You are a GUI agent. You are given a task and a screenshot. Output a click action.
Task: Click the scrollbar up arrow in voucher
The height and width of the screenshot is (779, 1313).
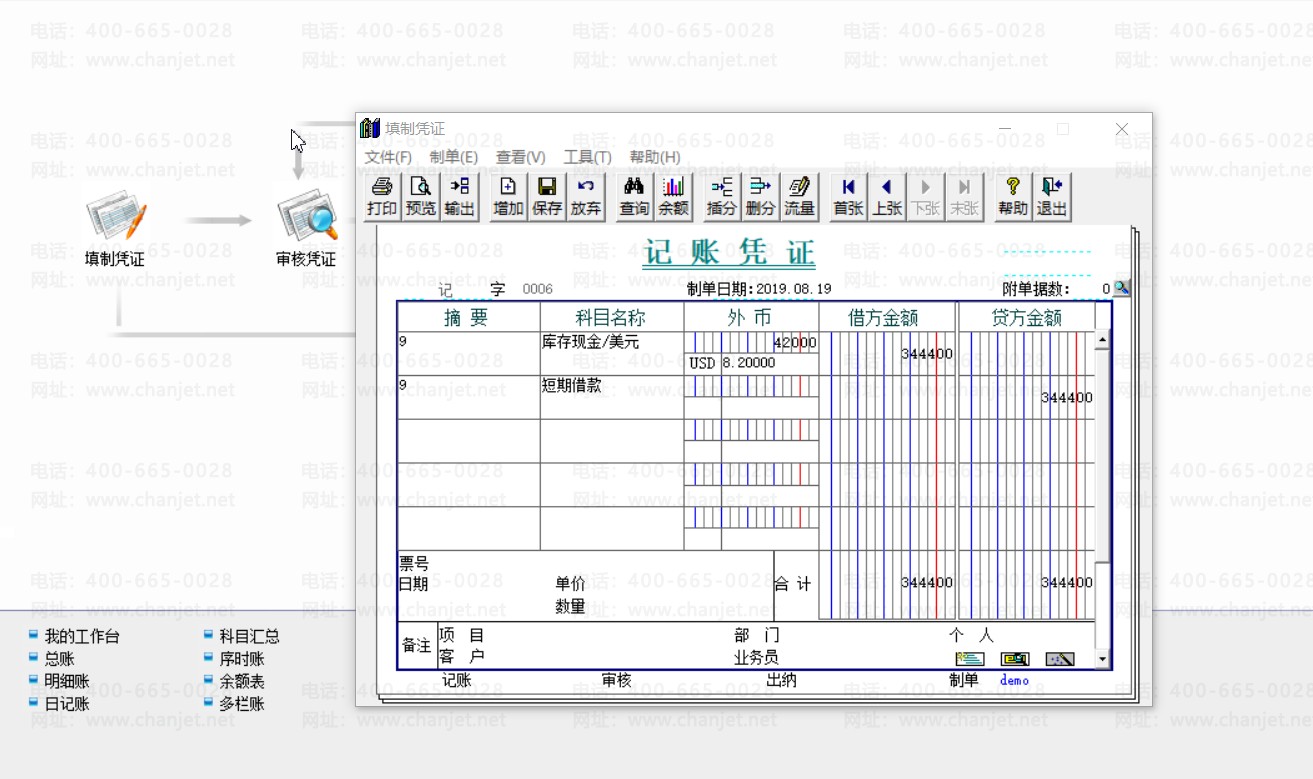(x=1103, y=341)
